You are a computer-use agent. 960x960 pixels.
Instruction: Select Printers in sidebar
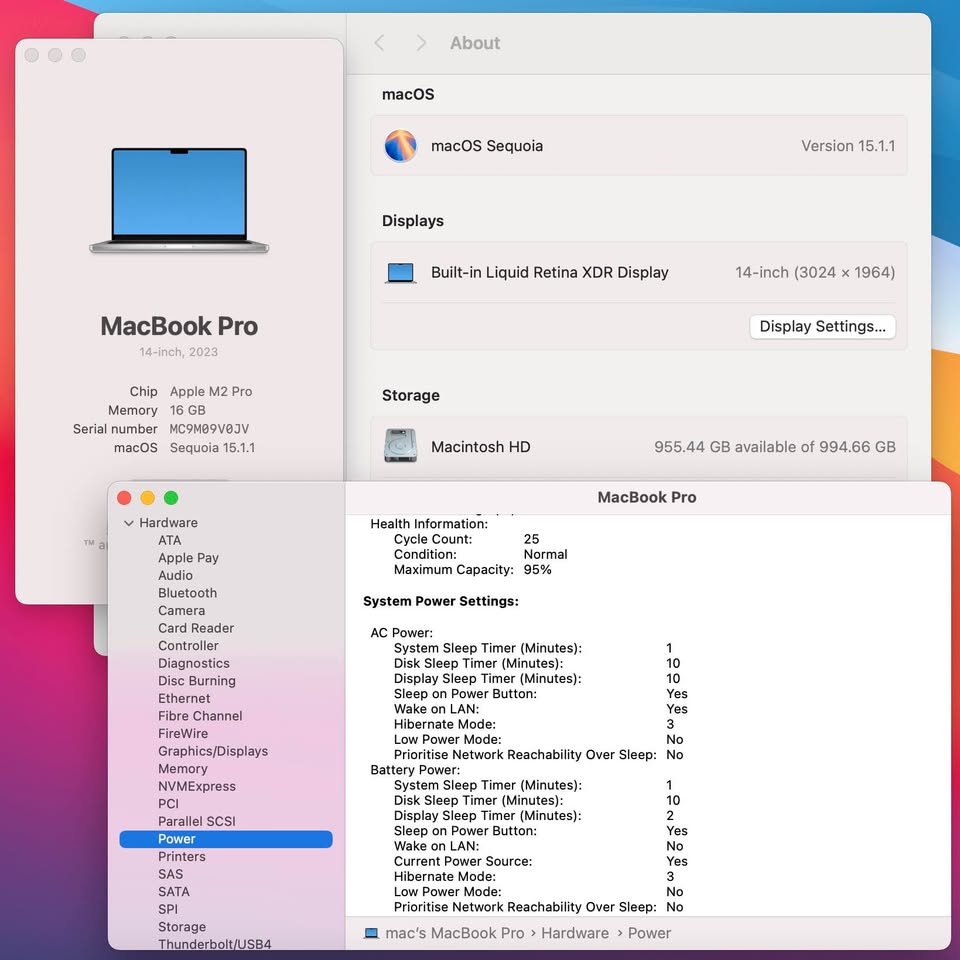tap(181, 857)
